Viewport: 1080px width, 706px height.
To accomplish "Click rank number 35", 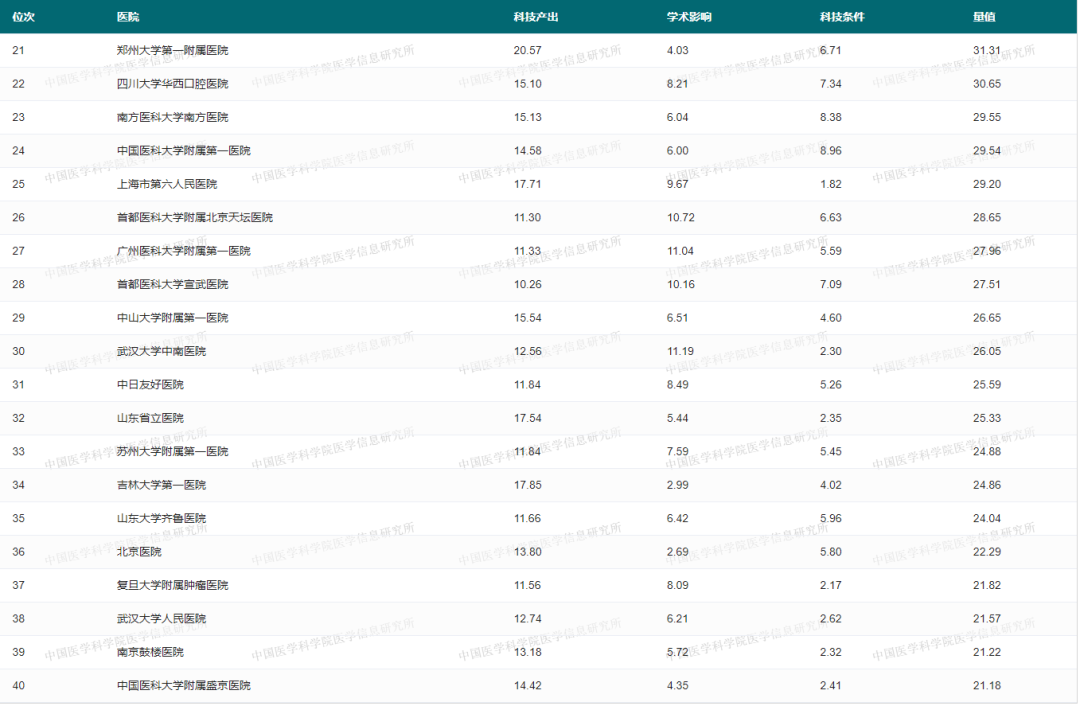I will (x=19, y=518).
